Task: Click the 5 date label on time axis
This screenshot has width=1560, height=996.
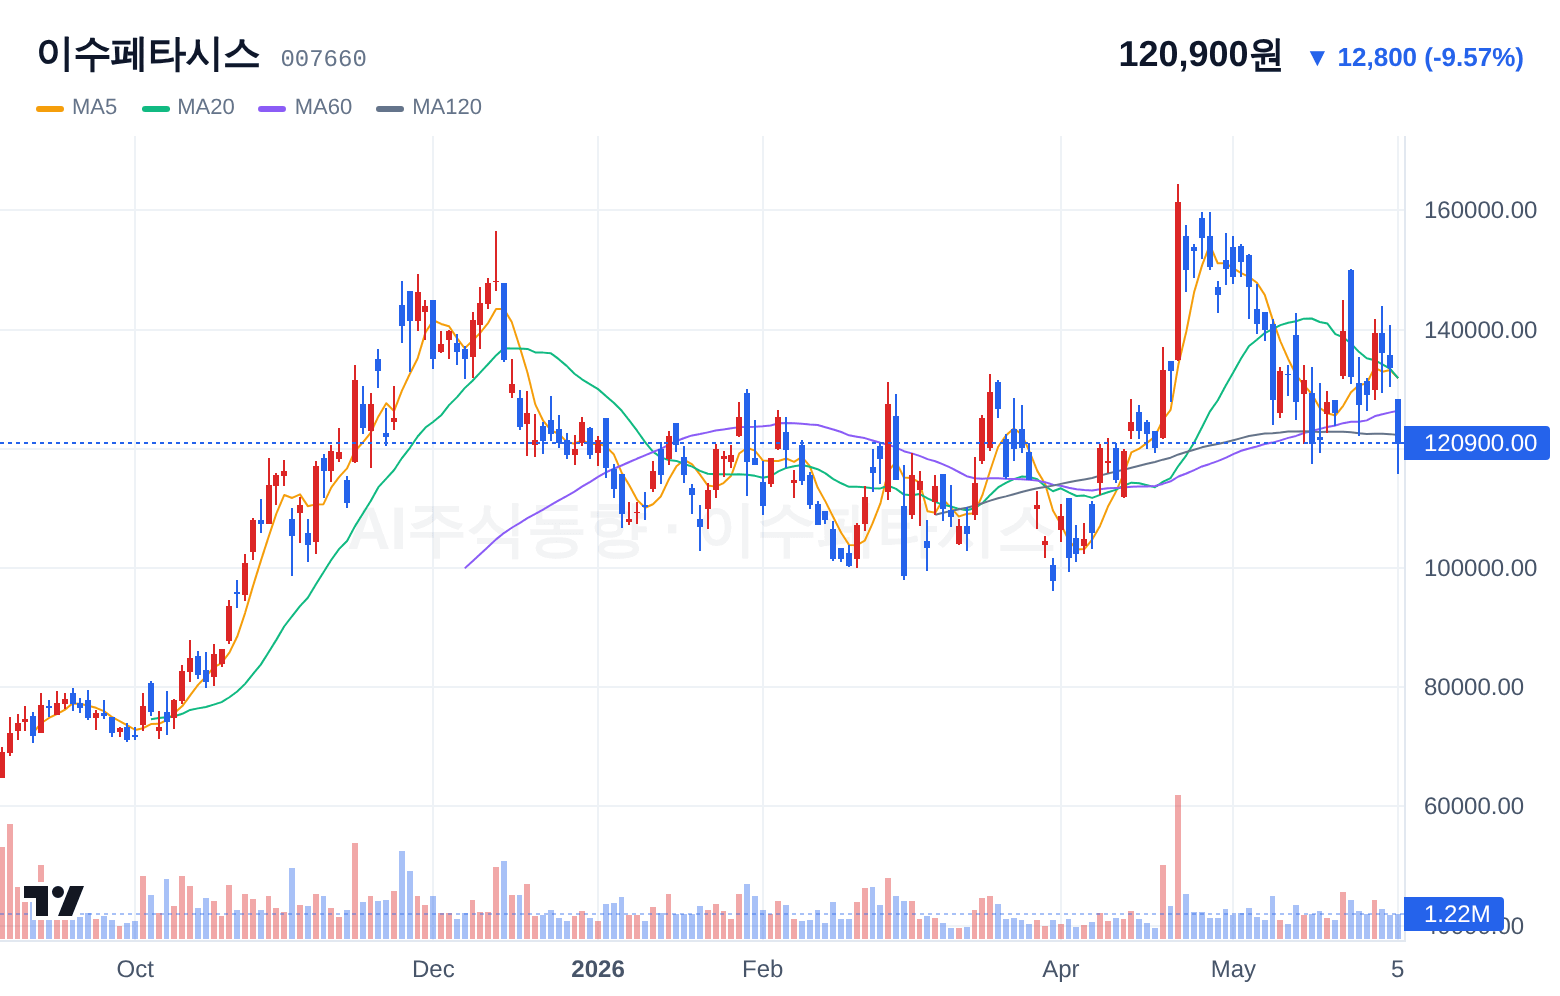Action: tap(1397, 969)
